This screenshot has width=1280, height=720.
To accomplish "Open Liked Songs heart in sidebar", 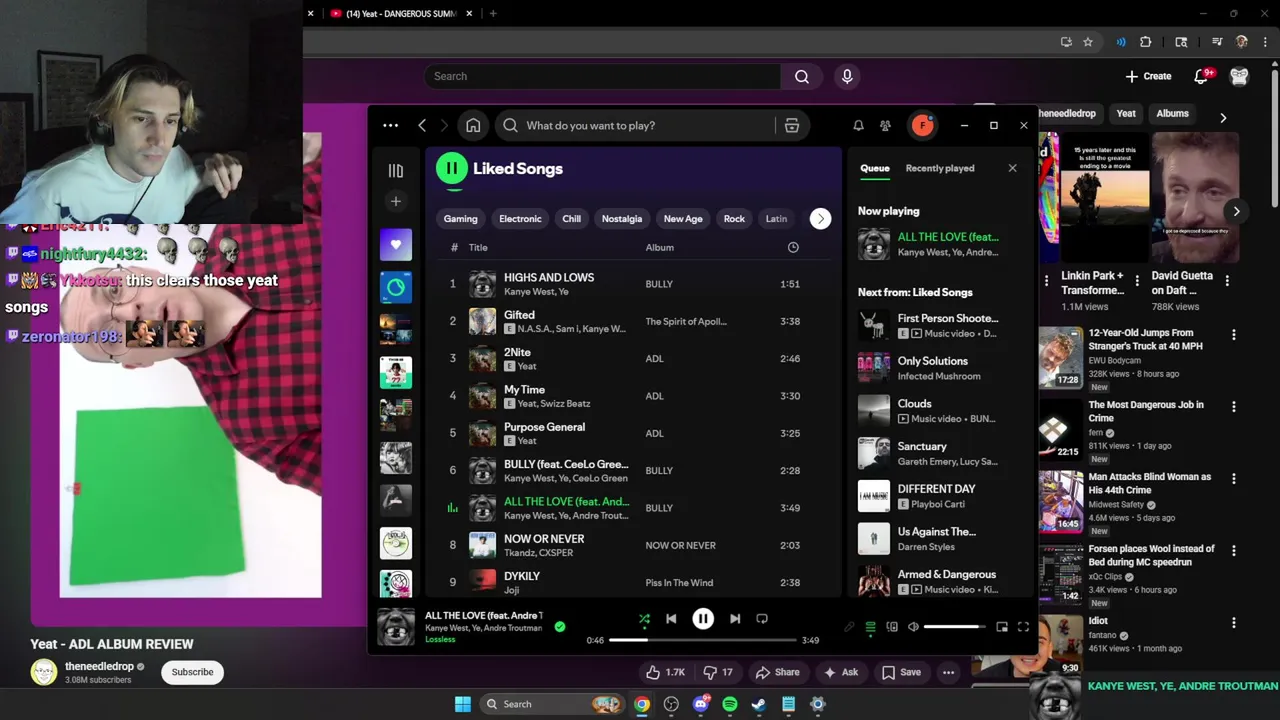I will click(396, 245).
